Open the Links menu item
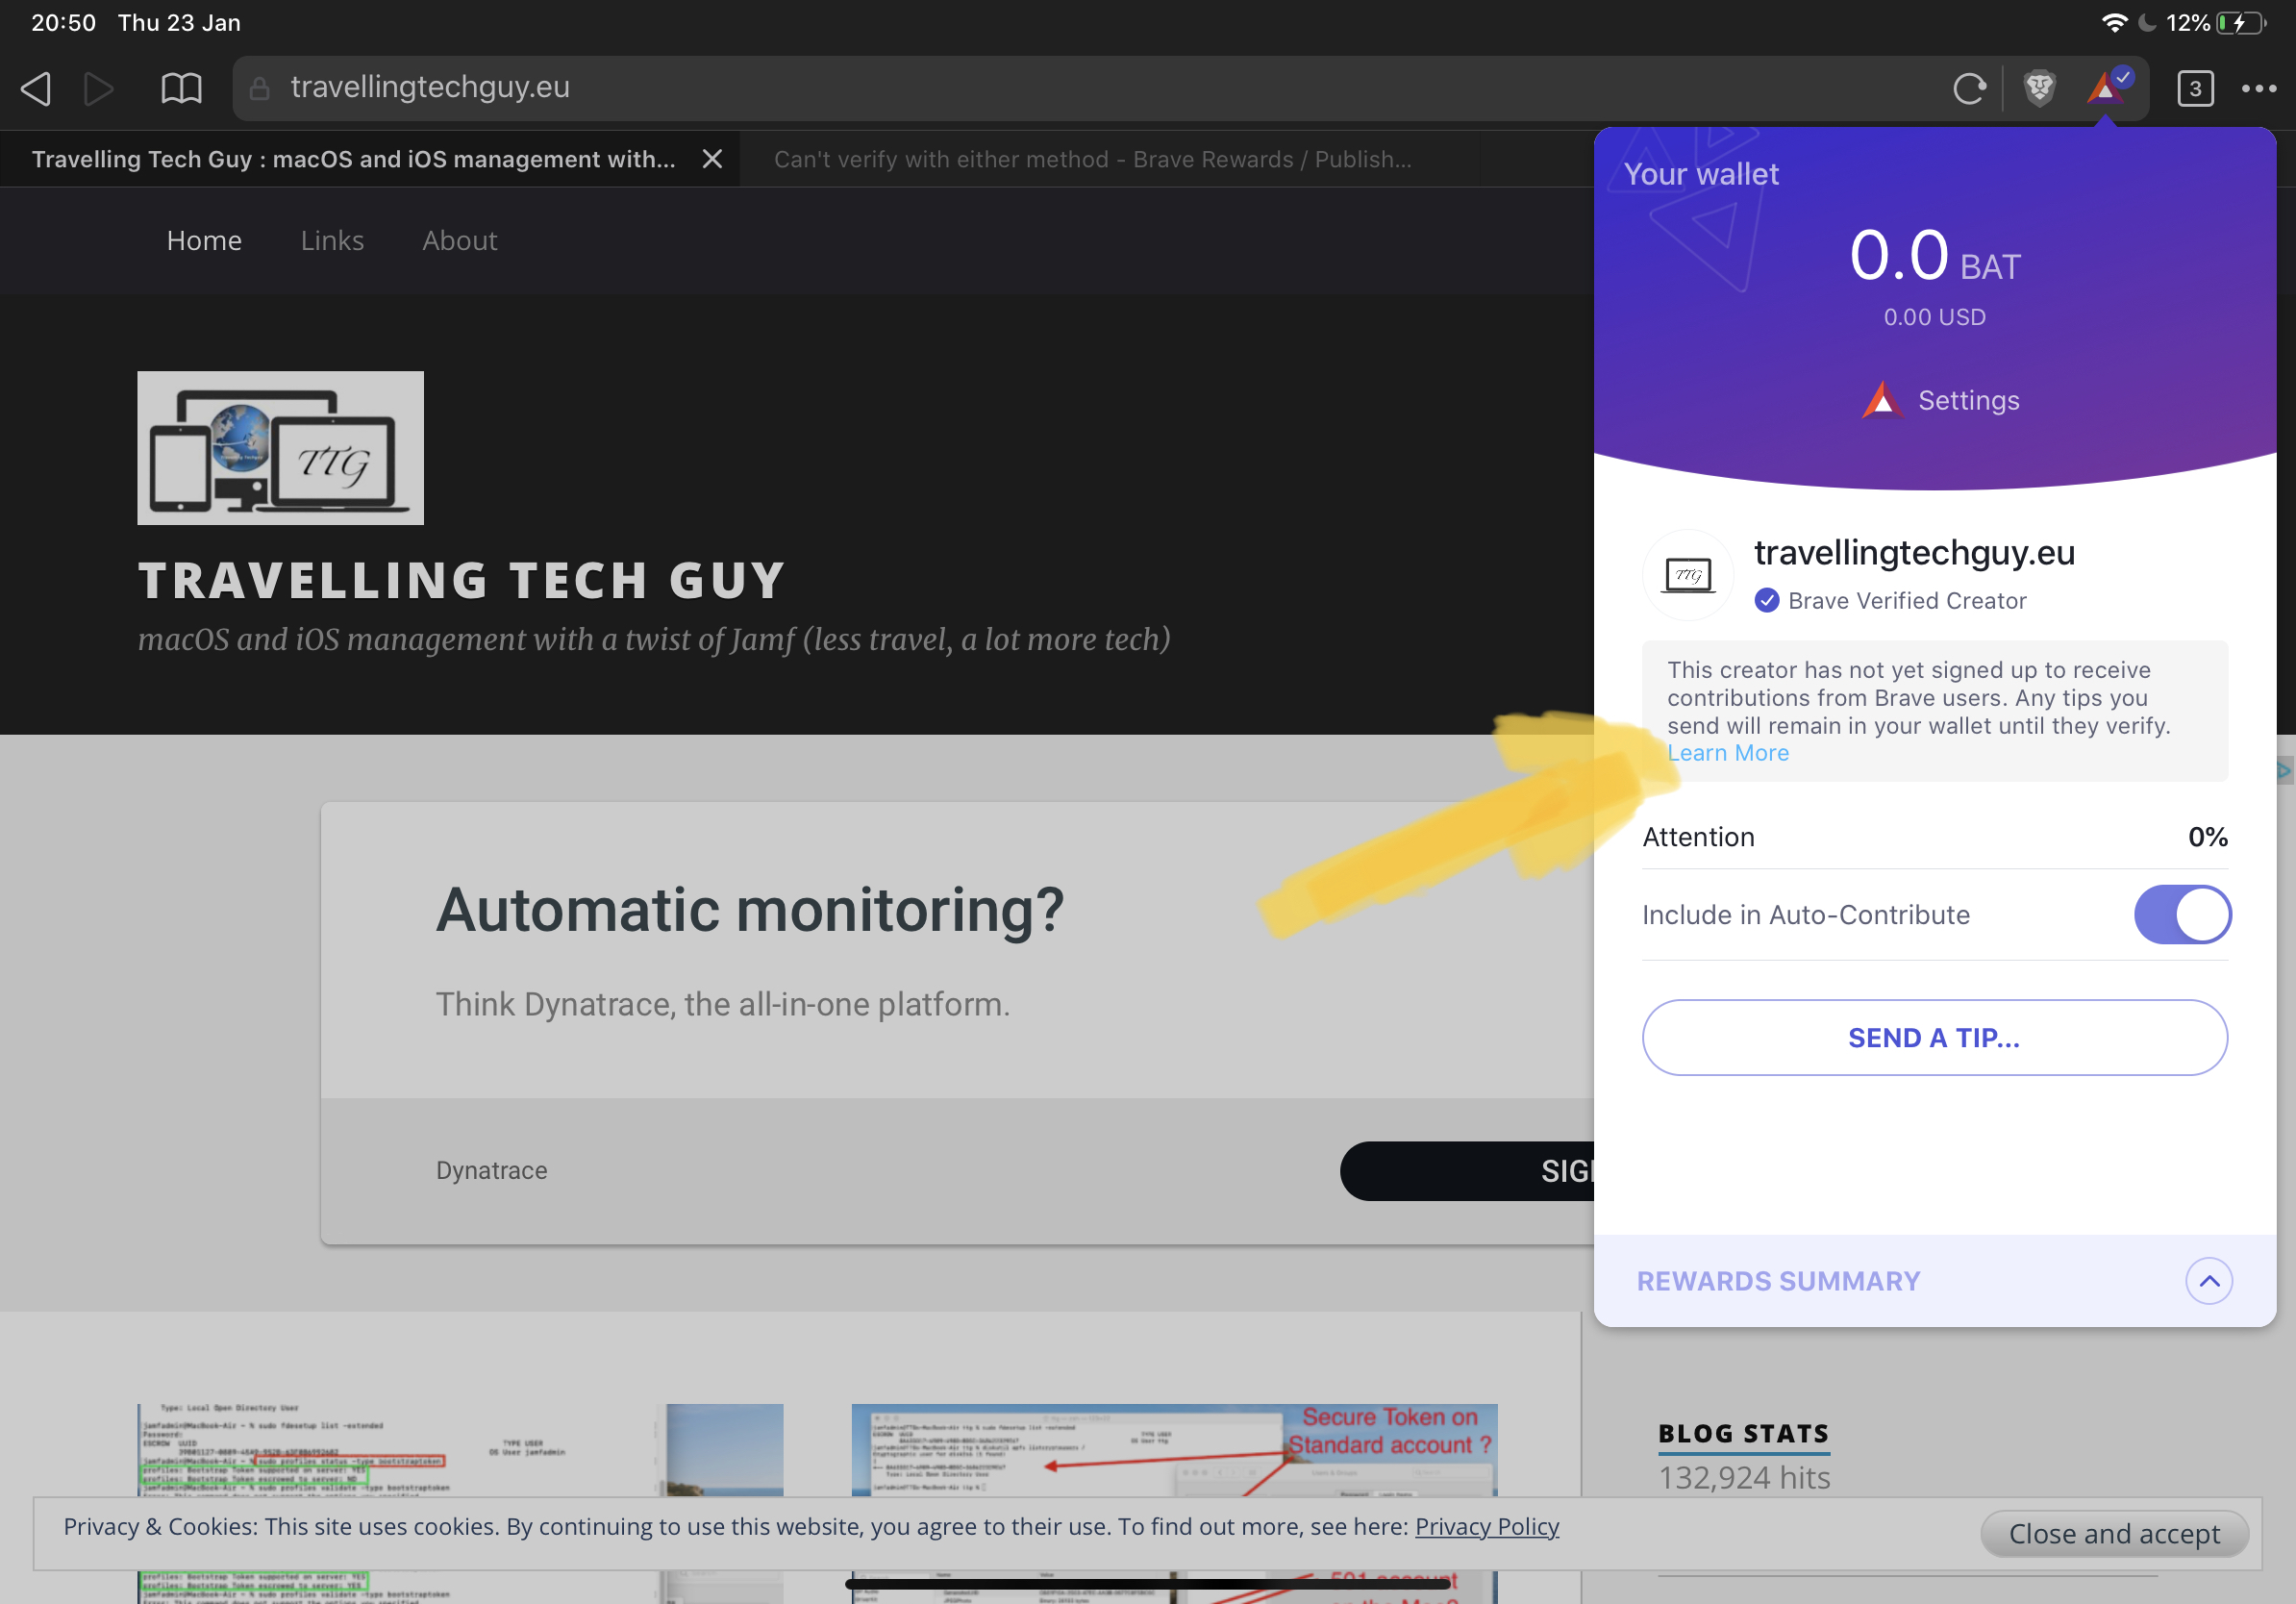Viewport: 2296px width, 1604px height. [332, 241]
